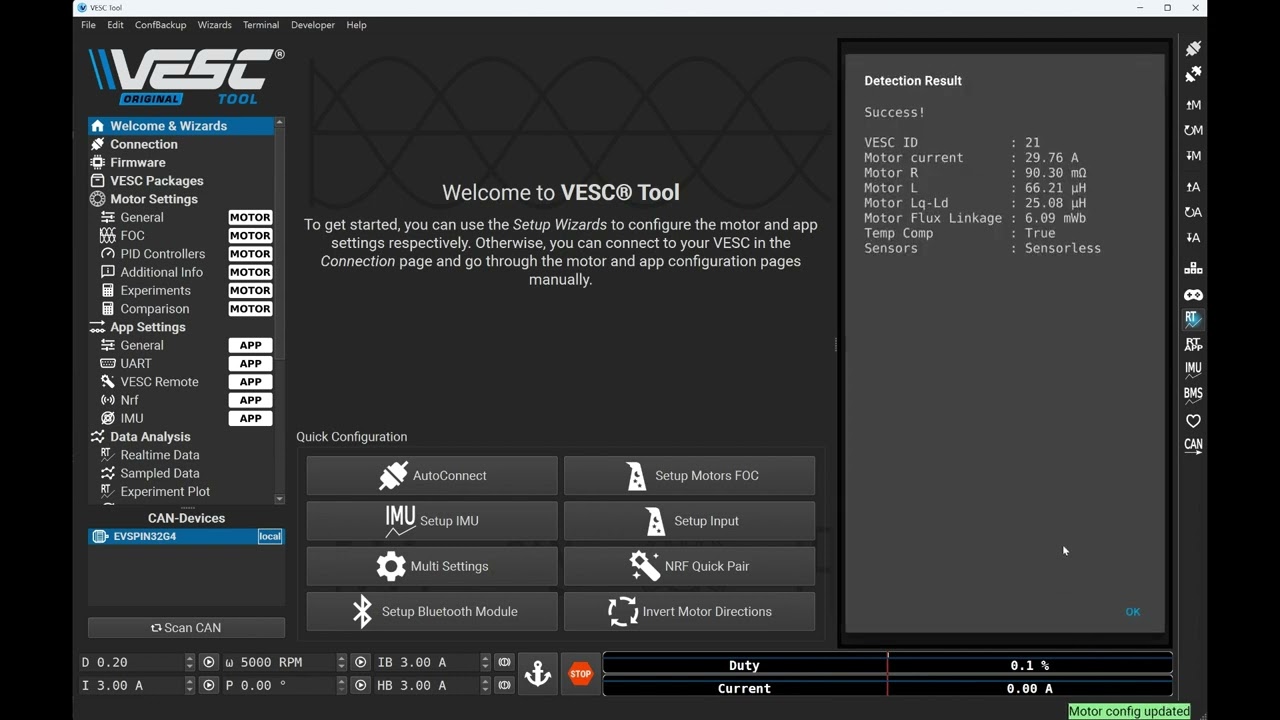The width and height of the screenshot is (1280, 720).
Task: Toggle keyboard control gamepad icon
Action: point(1193,294)
